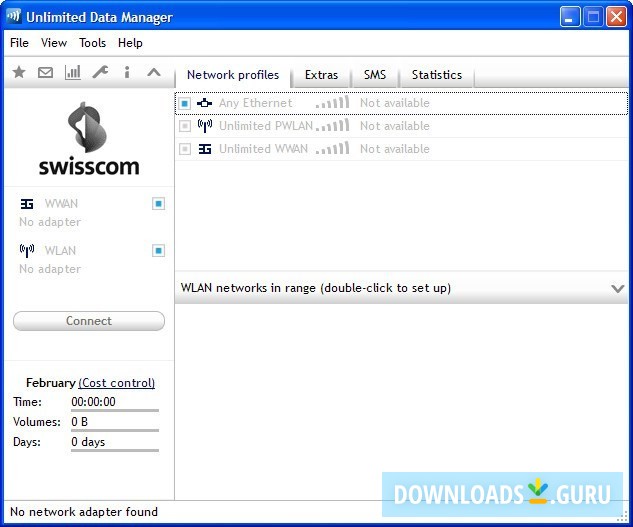Click the 'No network adapter found' status text
This screenshot has width=633, height=527.
[x=84, y=512]
